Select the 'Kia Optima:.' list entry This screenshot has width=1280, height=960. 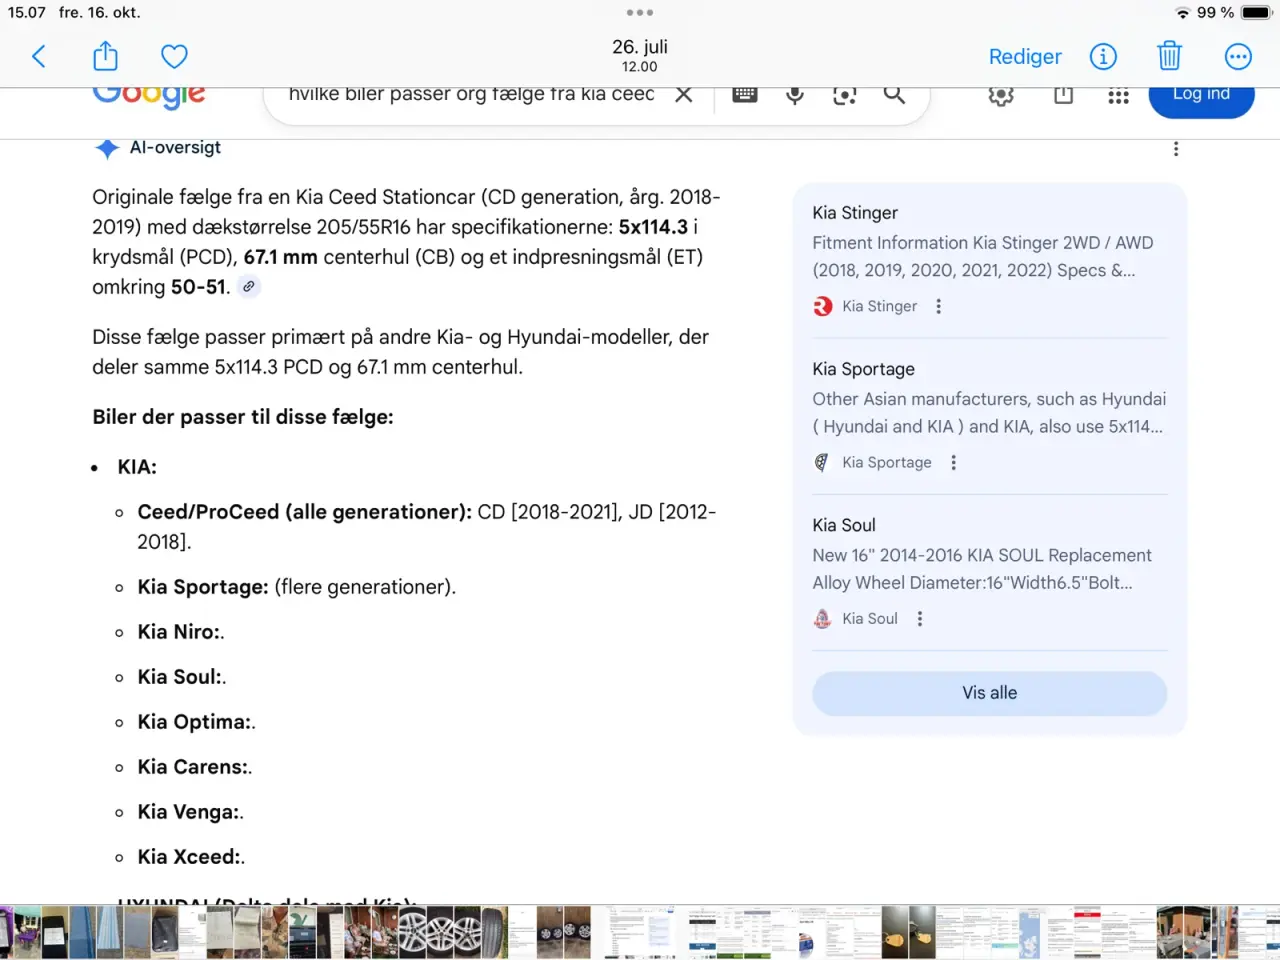click(x=196, y=722)
